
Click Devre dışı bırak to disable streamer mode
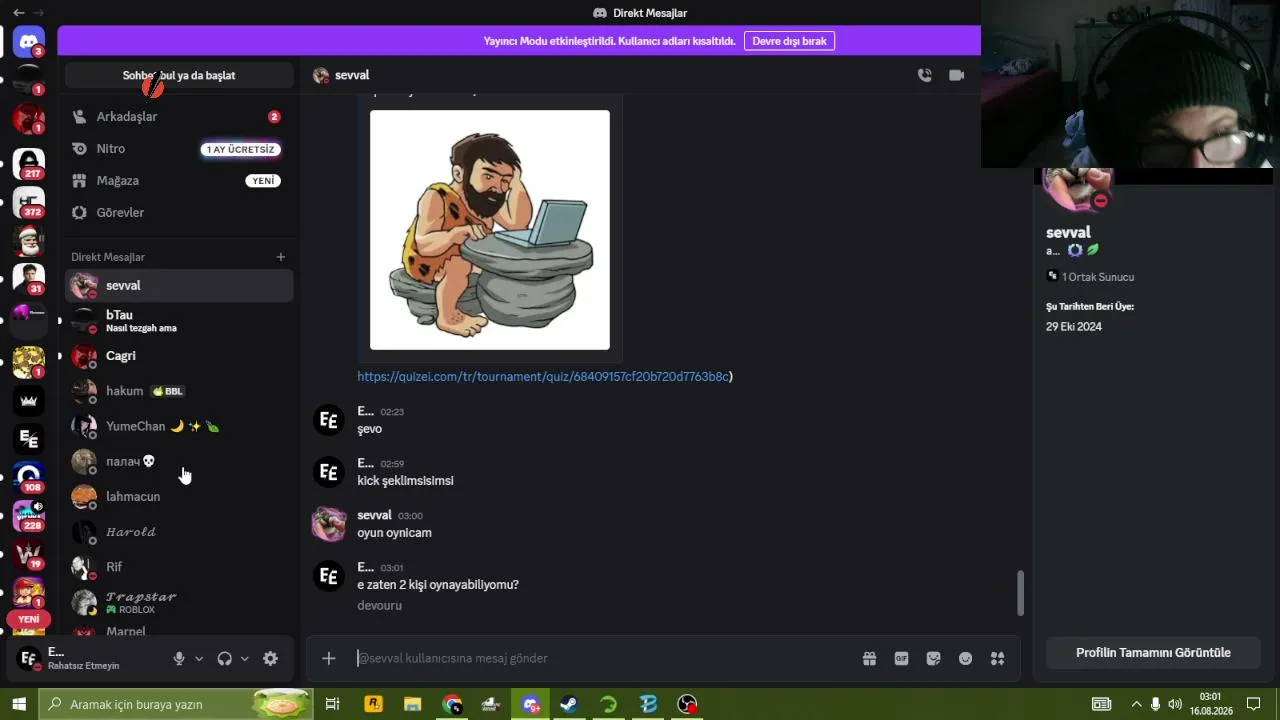tap(789, 41)
